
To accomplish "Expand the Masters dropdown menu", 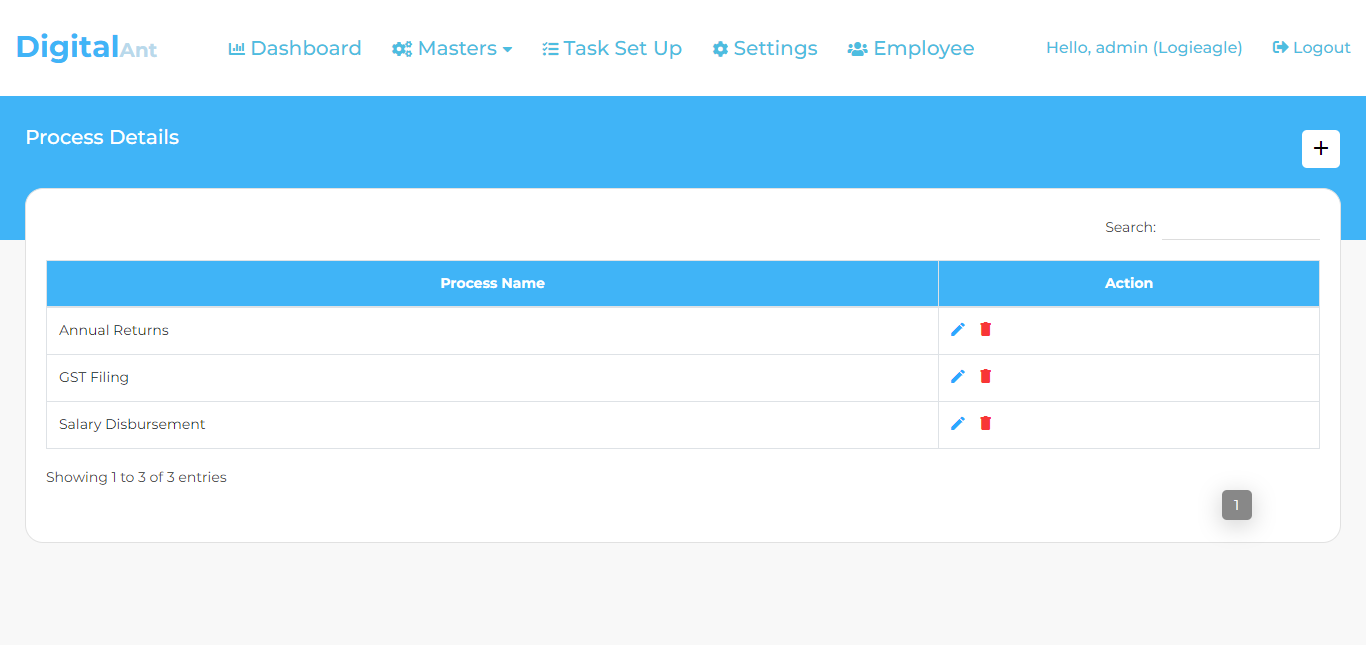I will coord(452,48).
